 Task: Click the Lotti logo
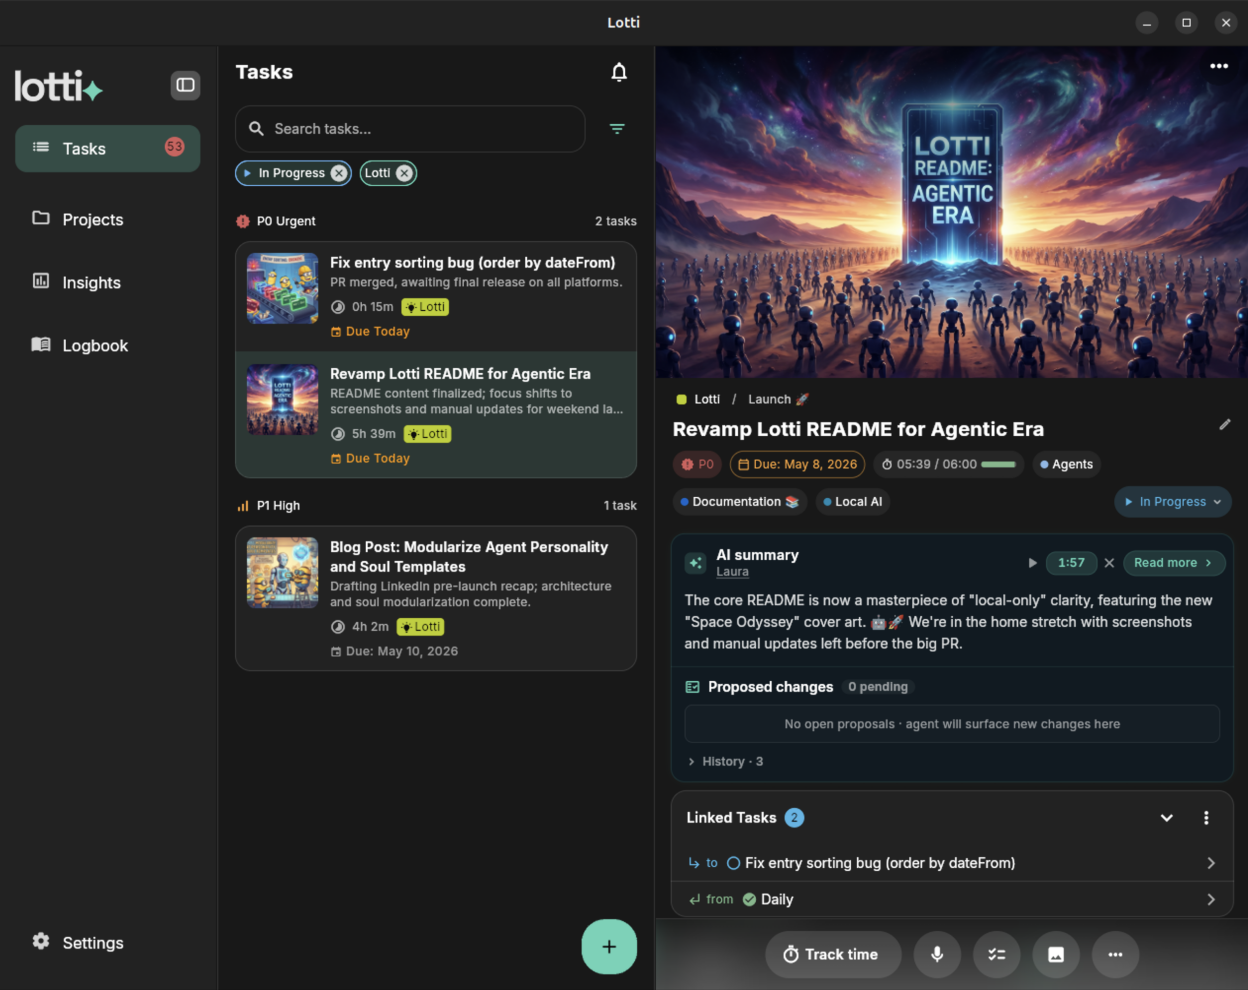(59, 86)
